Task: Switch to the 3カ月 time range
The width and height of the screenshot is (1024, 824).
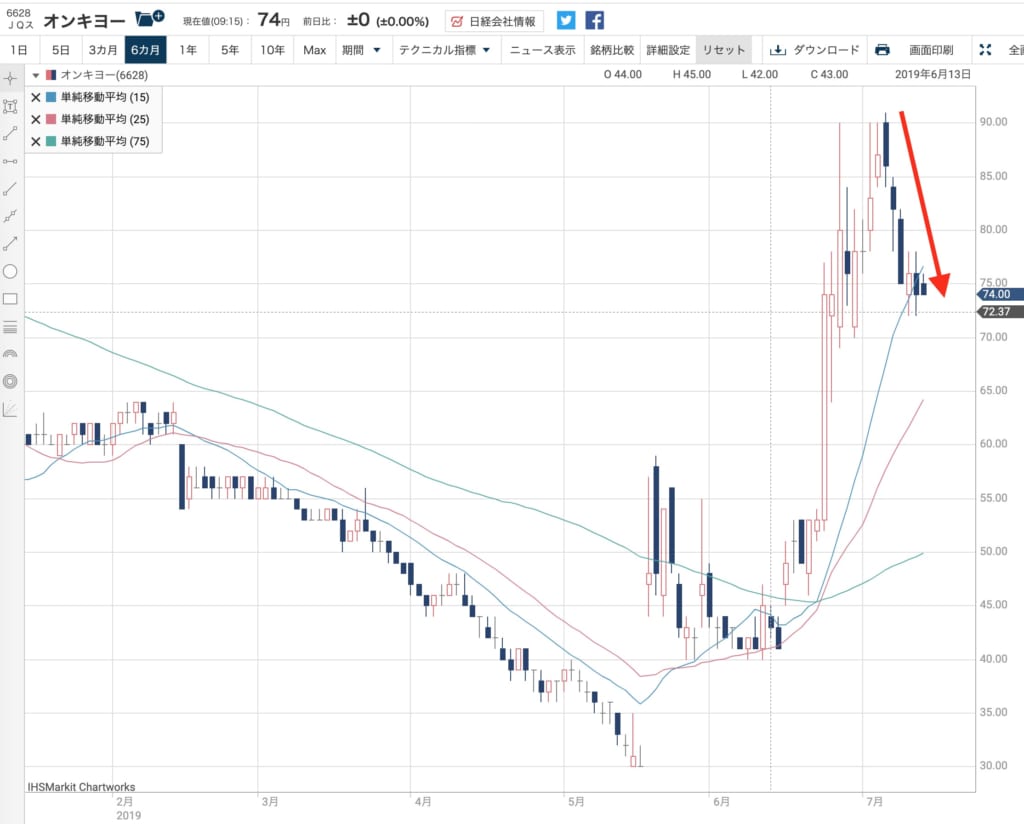Action: [102, 50]
